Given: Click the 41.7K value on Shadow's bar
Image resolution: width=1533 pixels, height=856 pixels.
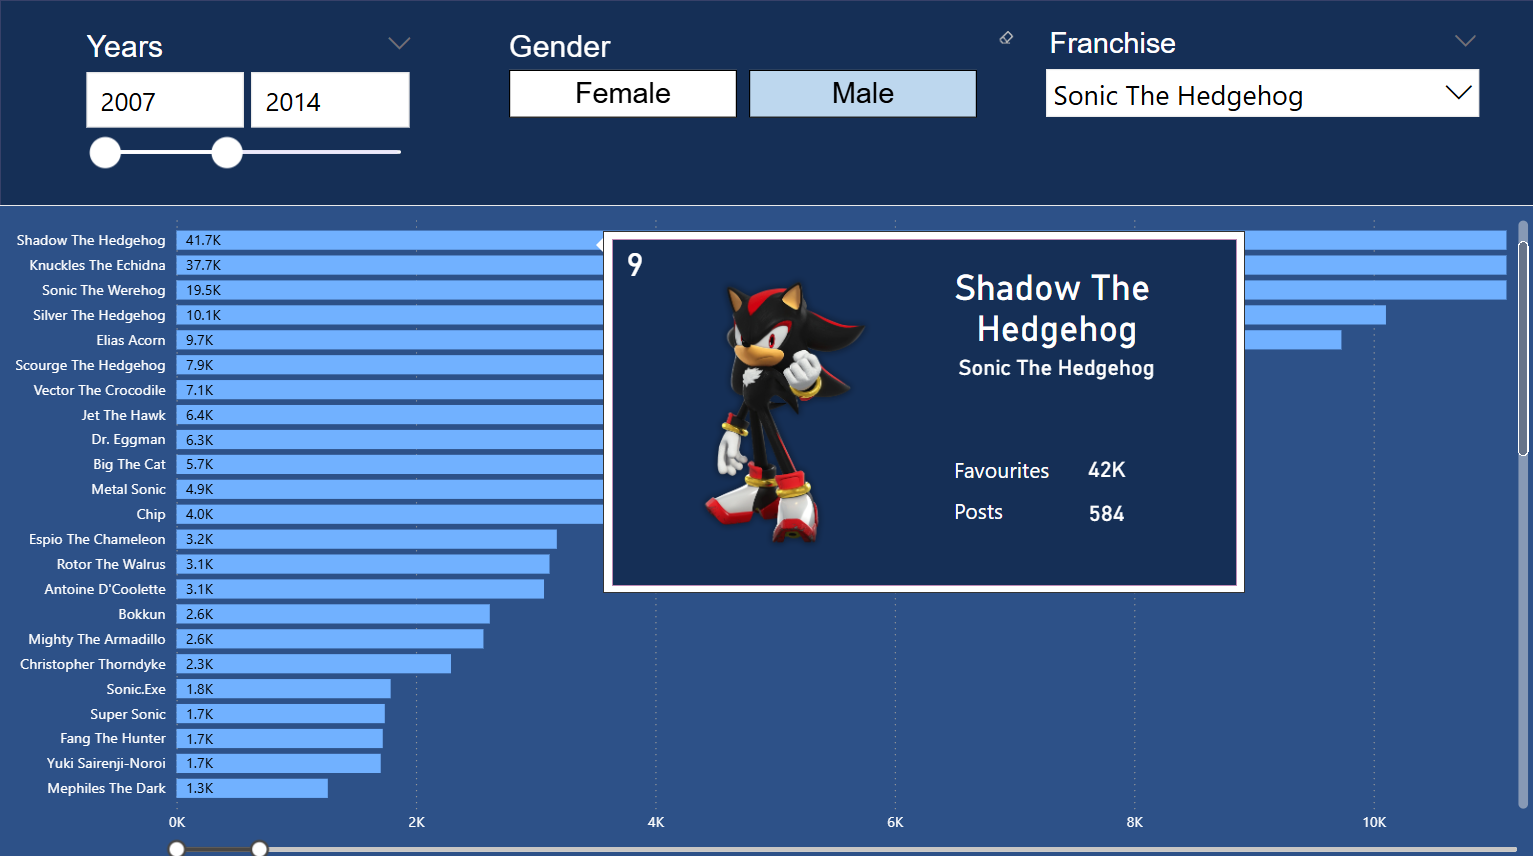Looking at the screenshot, I should [203, 240].
